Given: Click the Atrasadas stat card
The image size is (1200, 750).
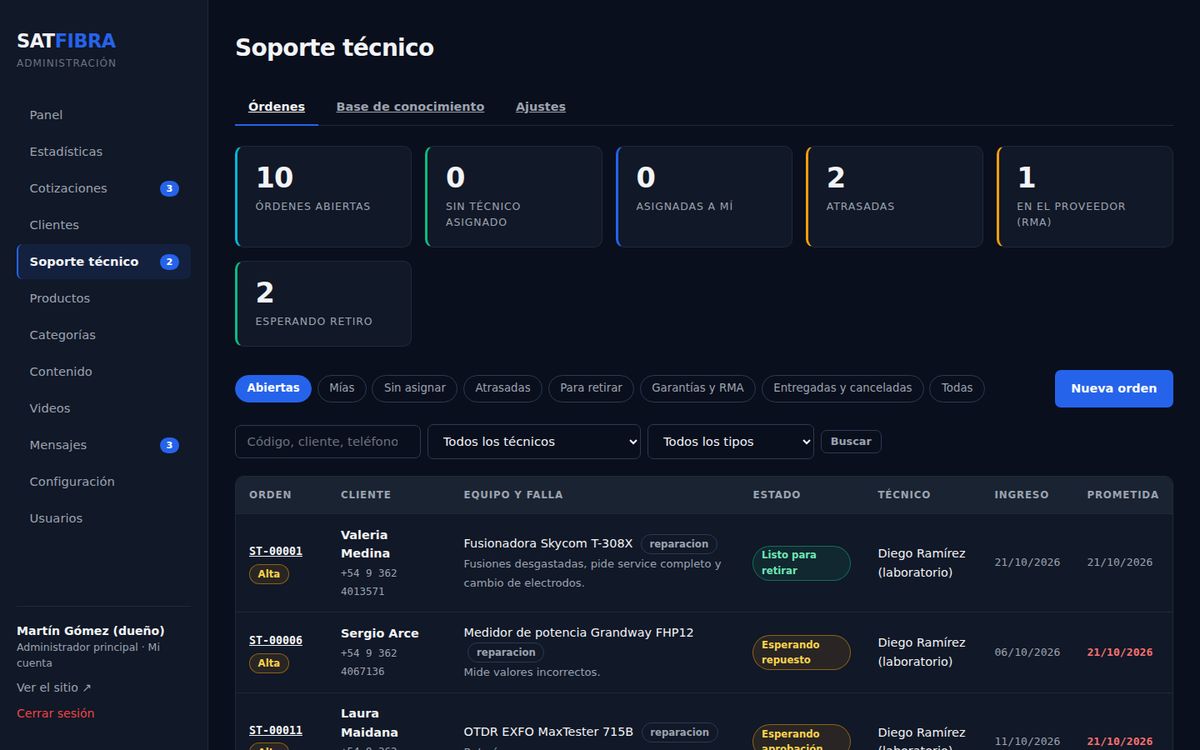Looking at the screenshot, I should [895, 196].
